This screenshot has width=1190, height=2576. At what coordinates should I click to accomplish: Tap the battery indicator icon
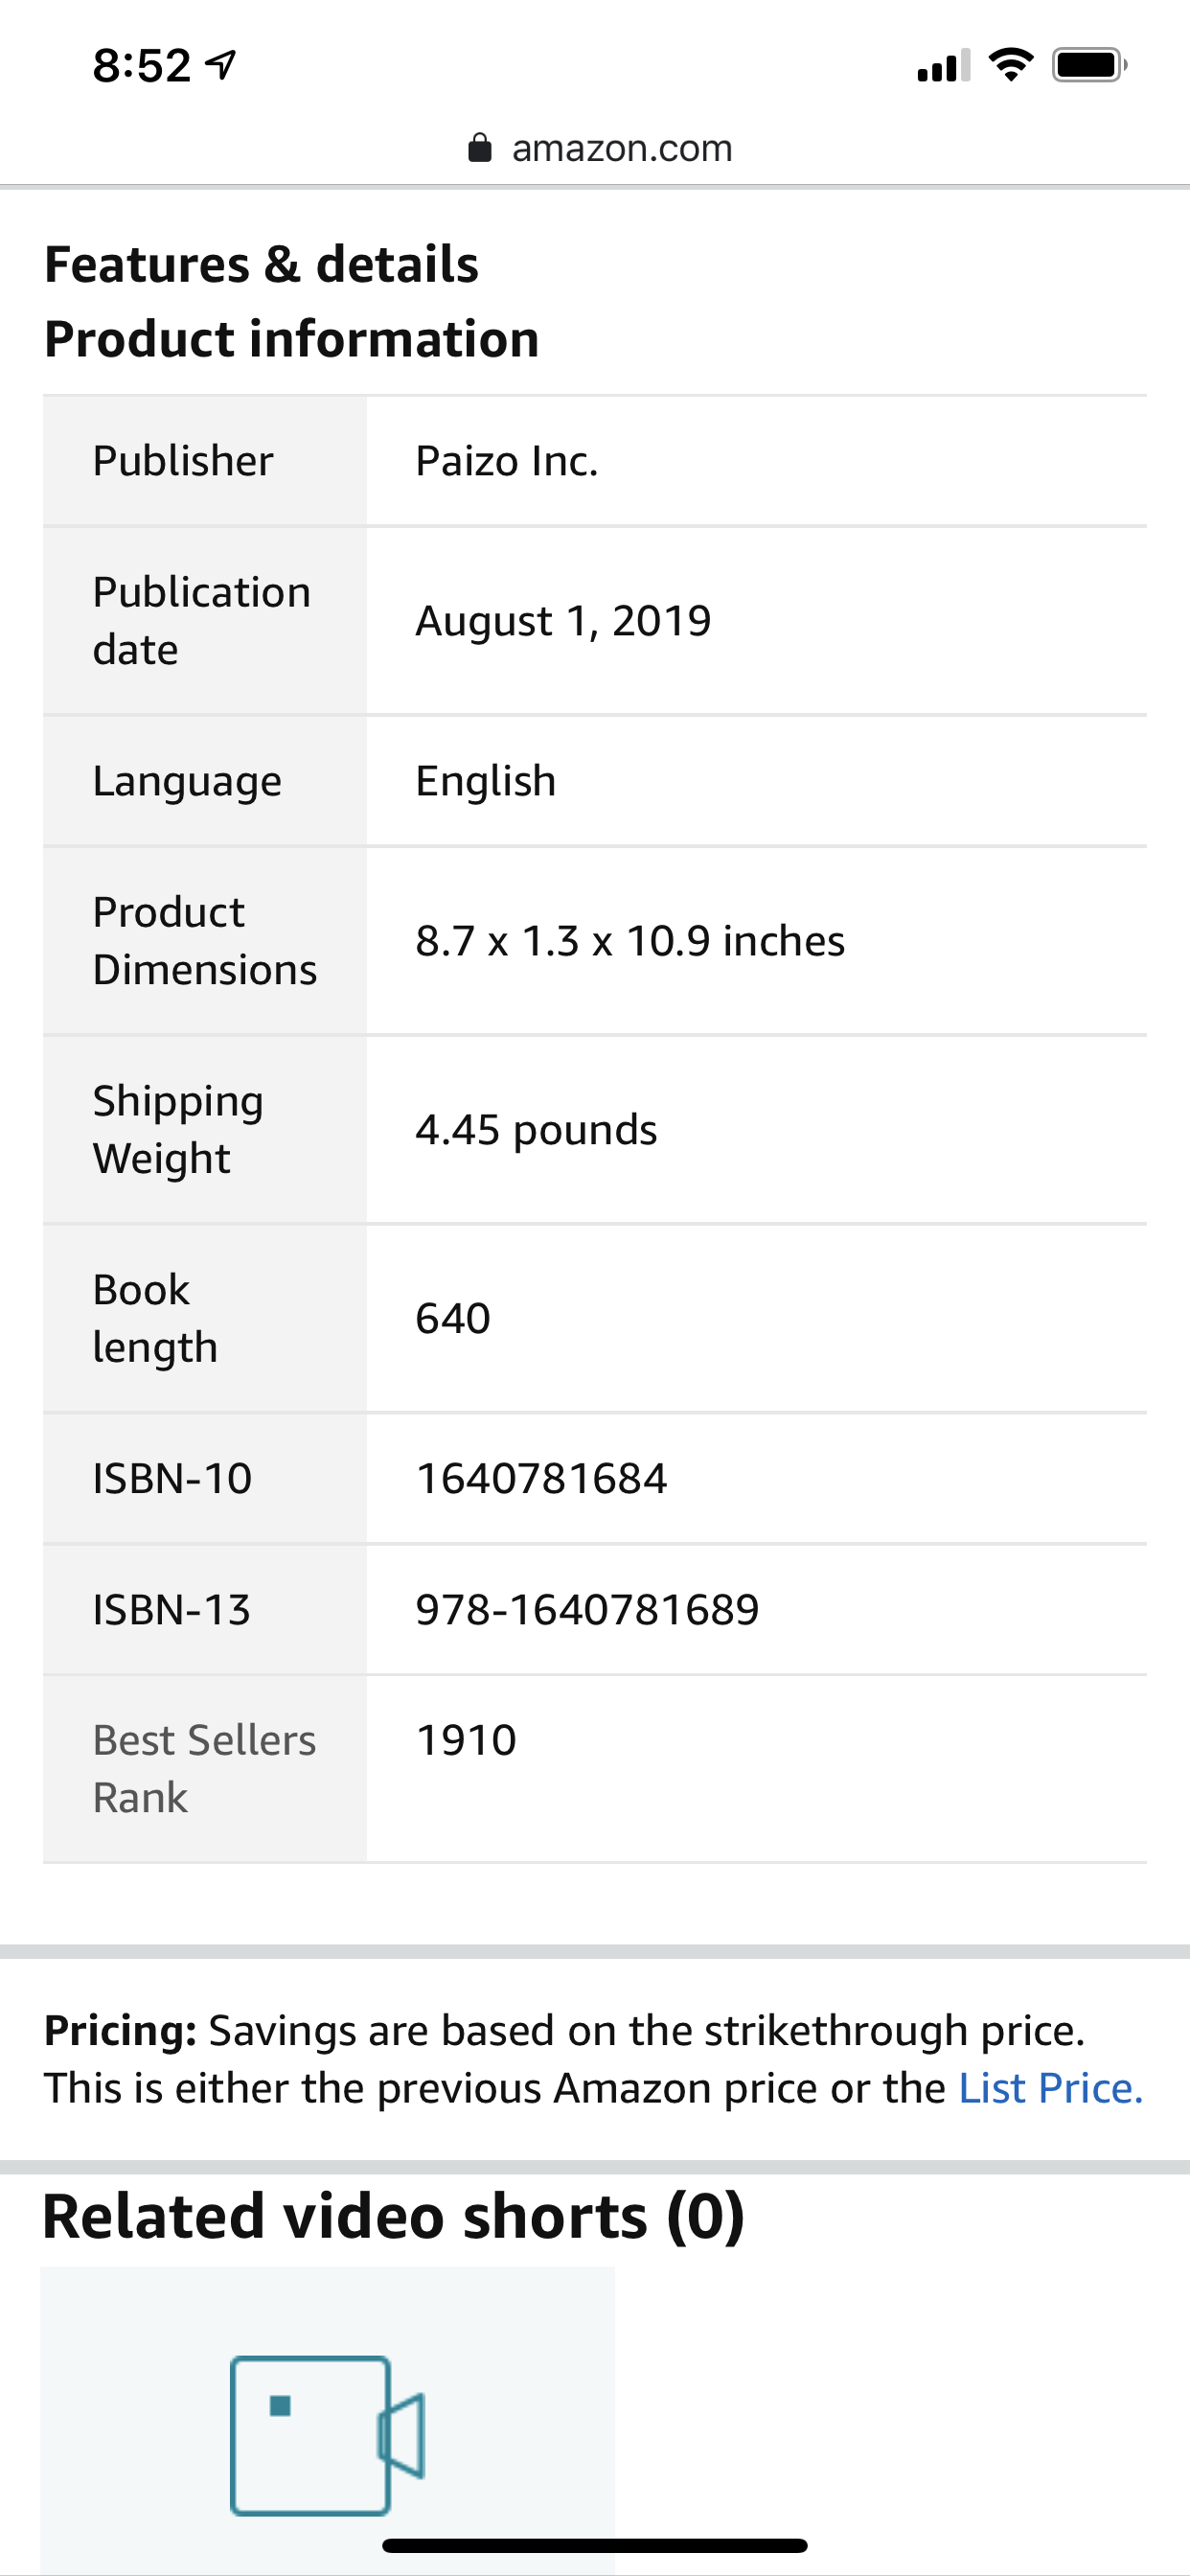1090,65
